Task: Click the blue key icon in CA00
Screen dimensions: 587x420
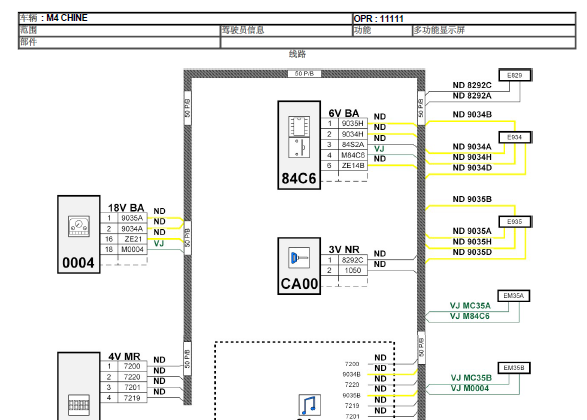Action: point(299,258)
